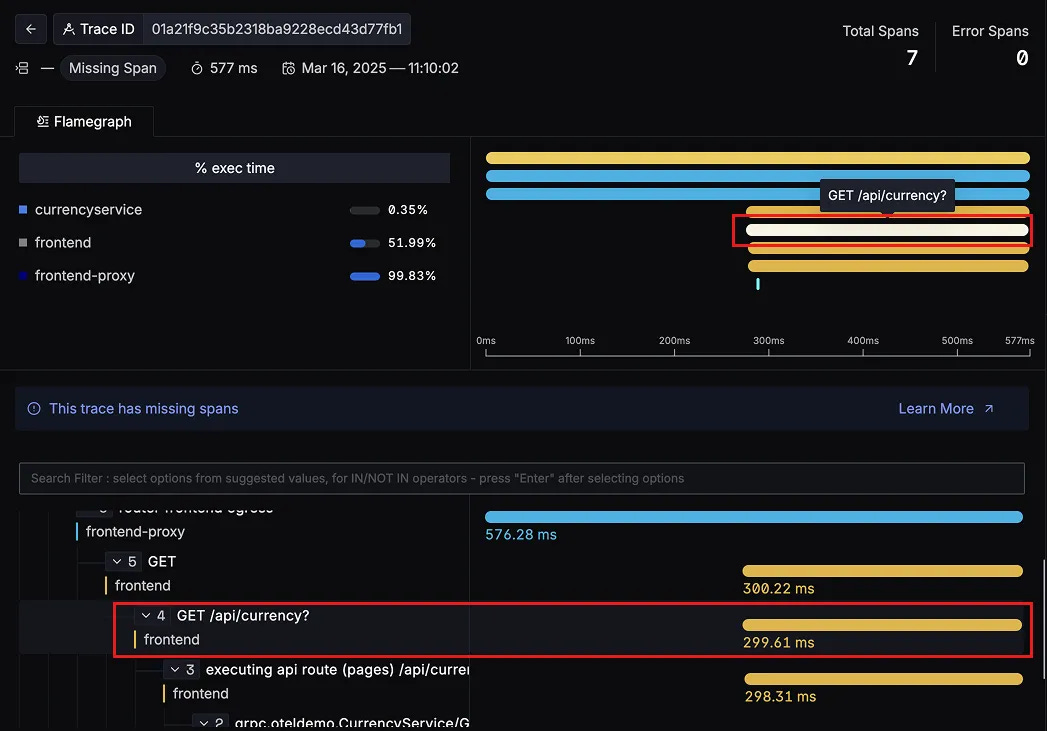Collapse span 3 executing api route chevron
Screen dimensions: 1047x731
175,670
